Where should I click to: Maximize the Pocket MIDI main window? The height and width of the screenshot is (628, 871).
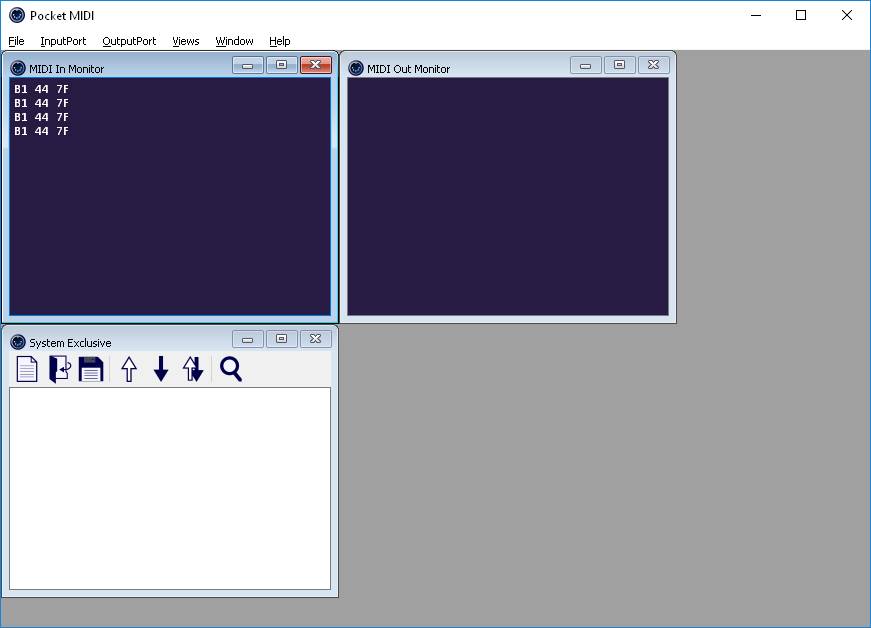tap(801, 16)
